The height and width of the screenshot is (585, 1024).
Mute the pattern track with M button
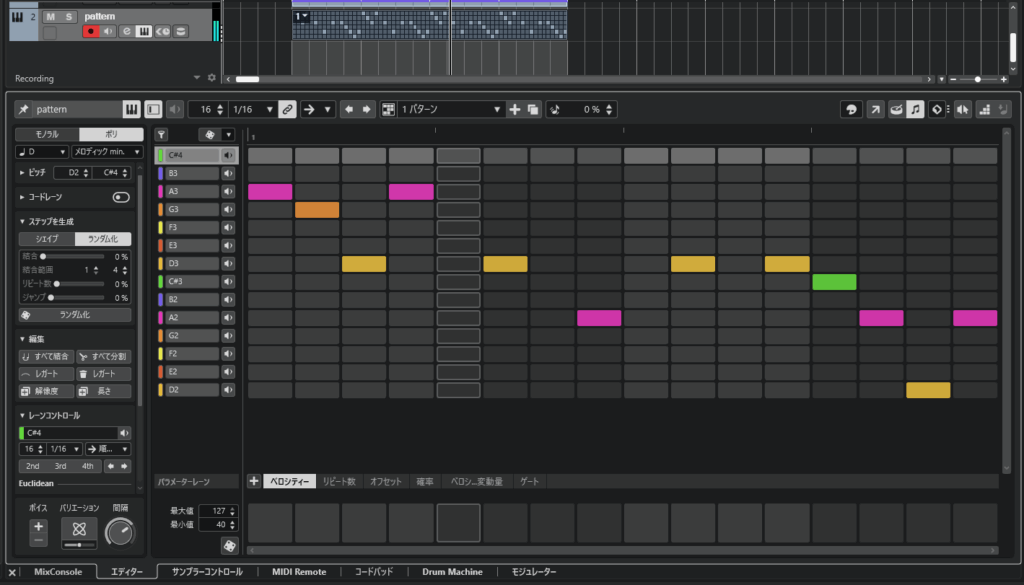pyautogui.click(x=50, y=17)
